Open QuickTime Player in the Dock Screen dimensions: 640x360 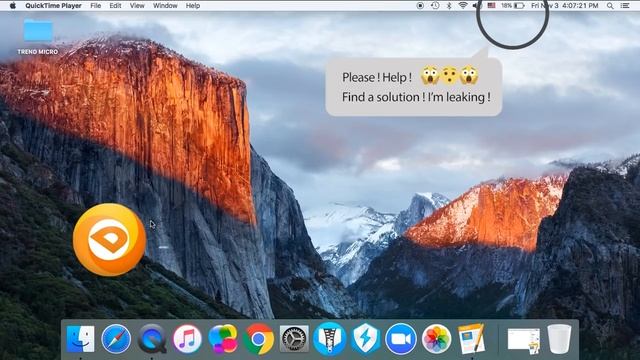pyautogui.click(x=152, y=339)
